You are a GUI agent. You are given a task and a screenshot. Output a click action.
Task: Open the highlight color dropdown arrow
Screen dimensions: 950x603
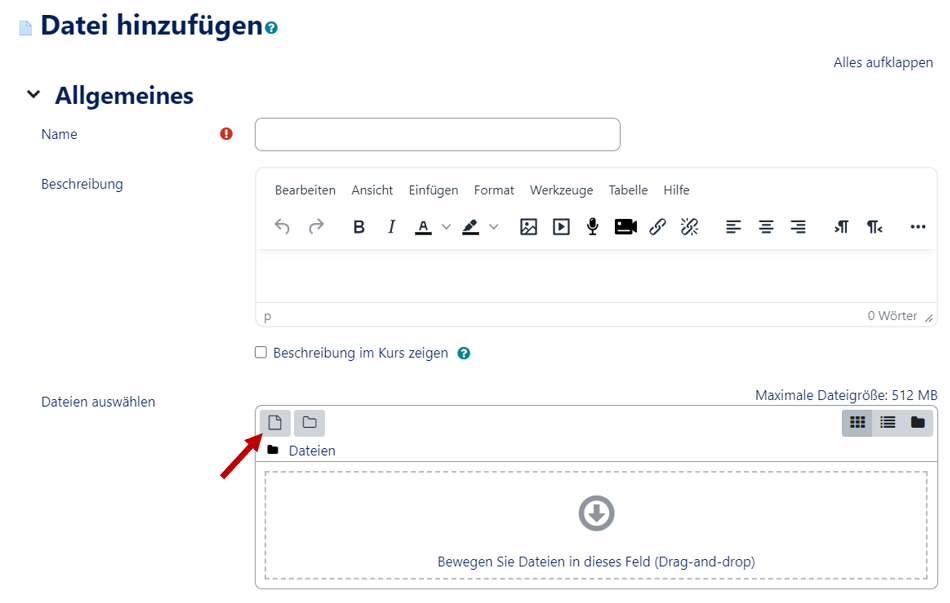[493, 227]
